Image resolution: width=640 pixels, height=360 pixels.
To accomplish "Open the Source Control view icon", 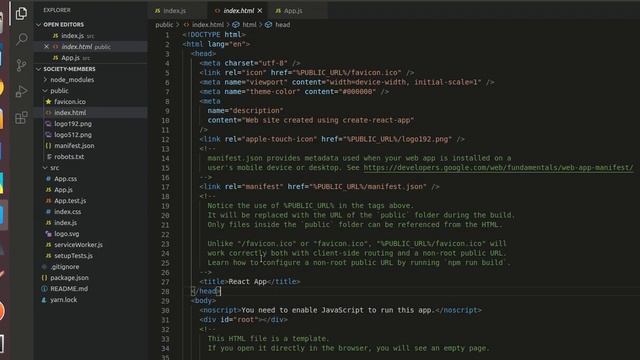I will pos(21,65).
